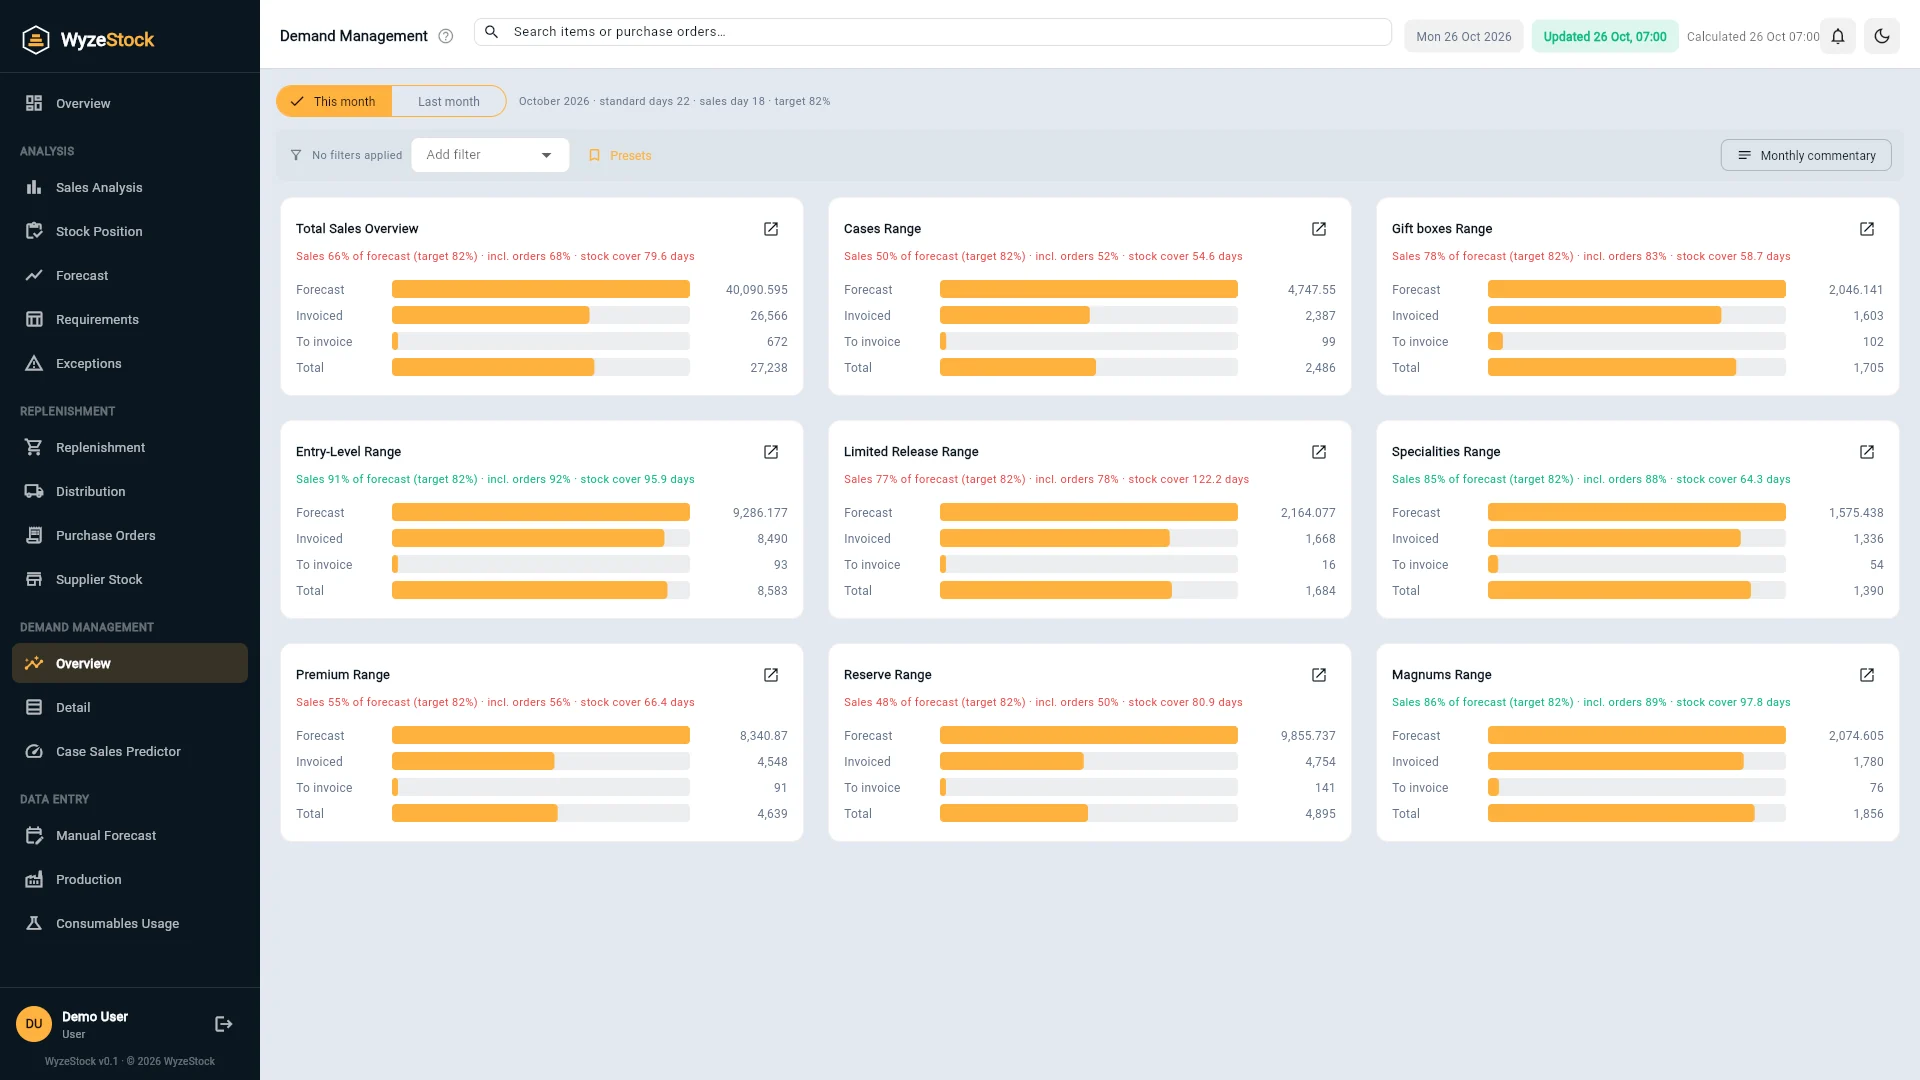Open the notifications bell
The width and height of the screenshot is (1920, 1080).
[1838, 36]
